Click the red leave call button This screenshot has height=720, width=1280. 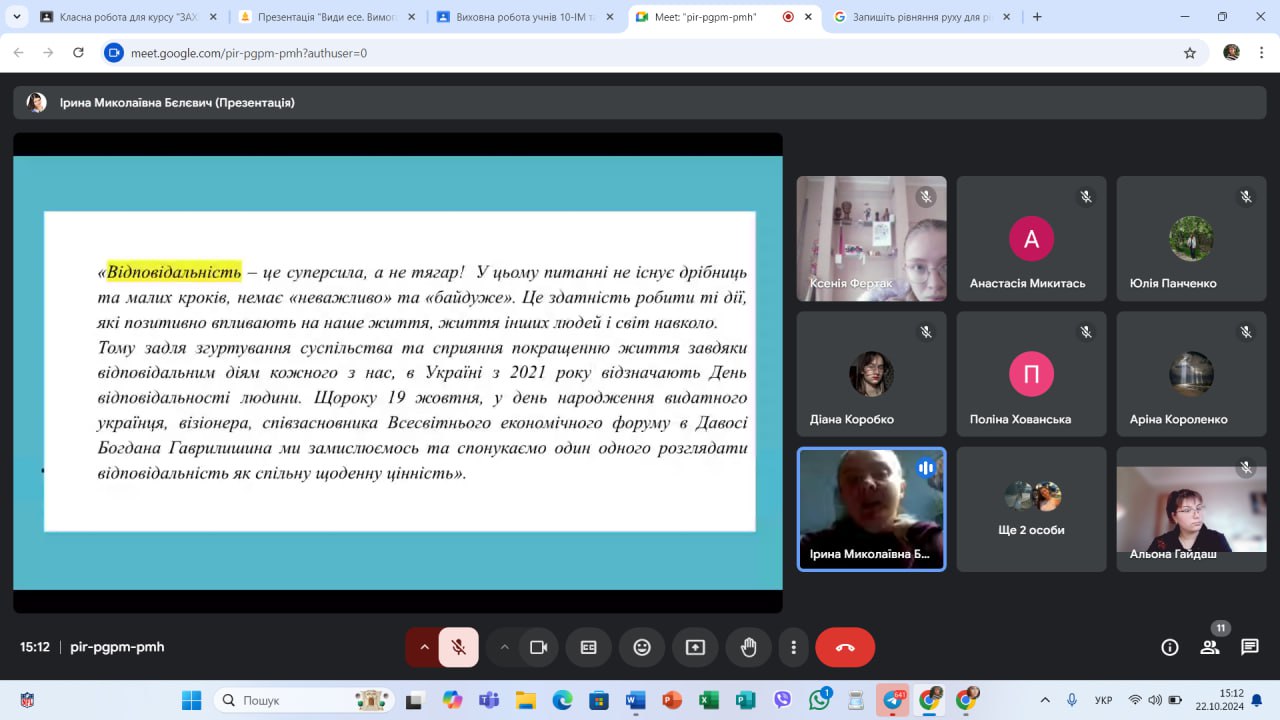pyautogui.click(x=845, y=647)
